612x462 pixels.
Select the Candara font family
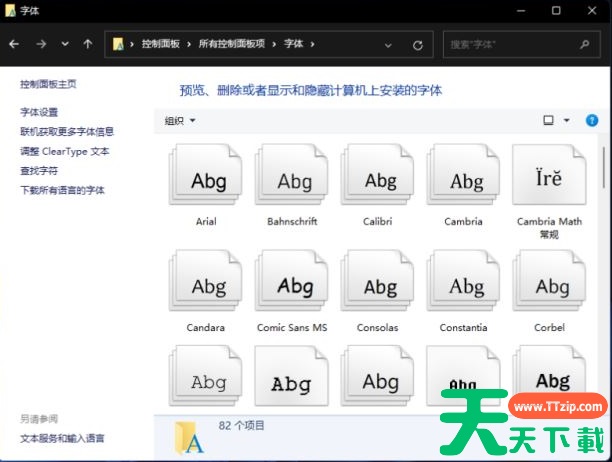pyautogui.click(x=206, y=291)
